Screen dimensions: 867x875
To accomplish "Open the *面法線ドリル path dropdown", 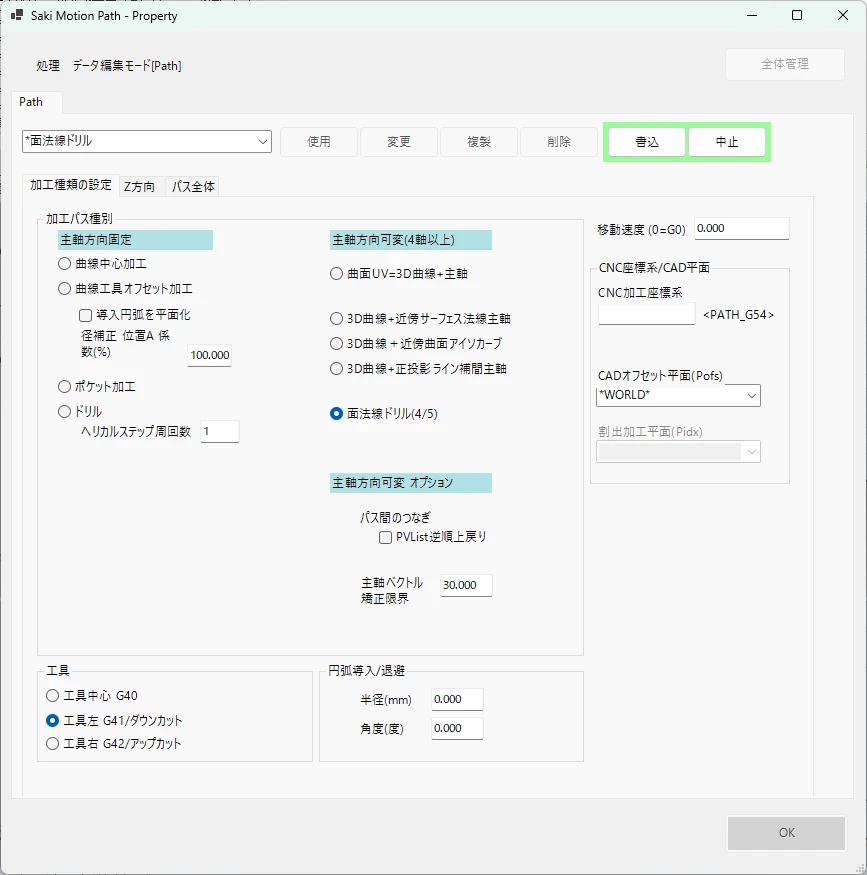I will tap(147, 142).
